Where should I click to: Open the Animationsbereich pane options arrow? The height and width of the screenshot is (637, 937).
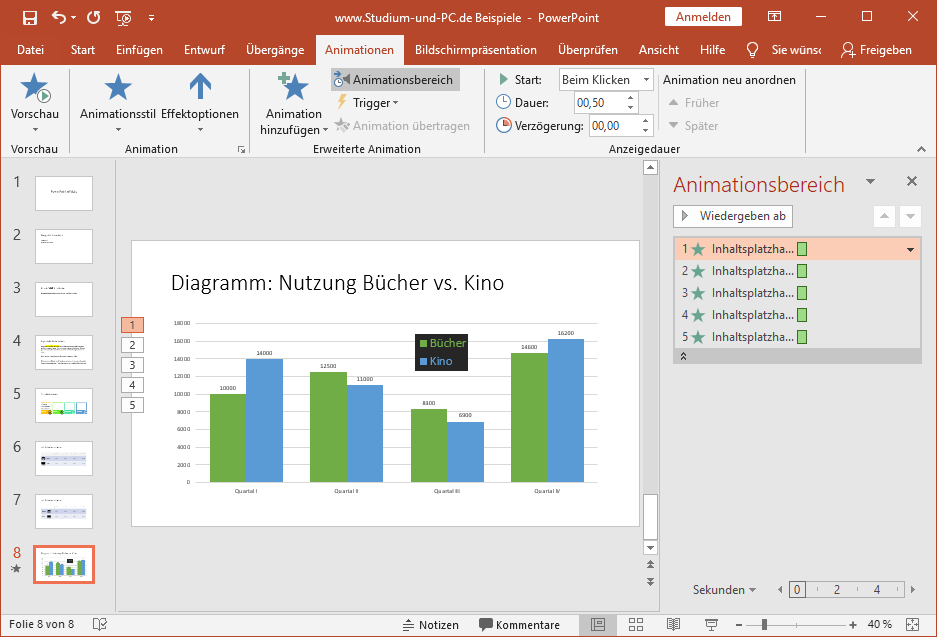pyautogui.click(x=871, y=181)
